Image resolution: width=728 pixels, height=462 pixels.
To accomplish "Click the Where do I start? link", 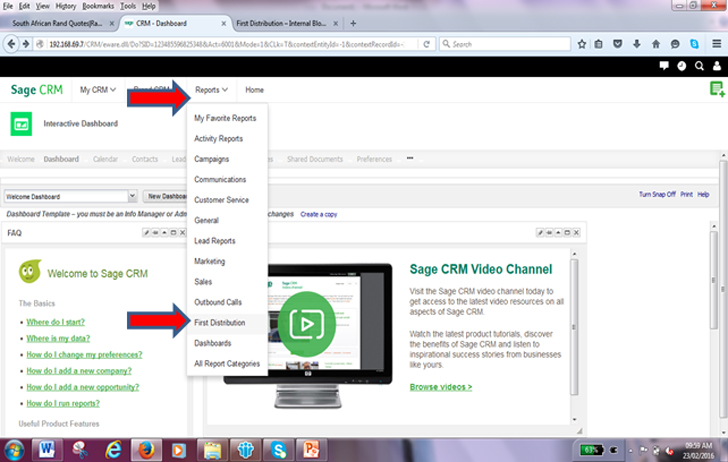I will coord(56,322).
